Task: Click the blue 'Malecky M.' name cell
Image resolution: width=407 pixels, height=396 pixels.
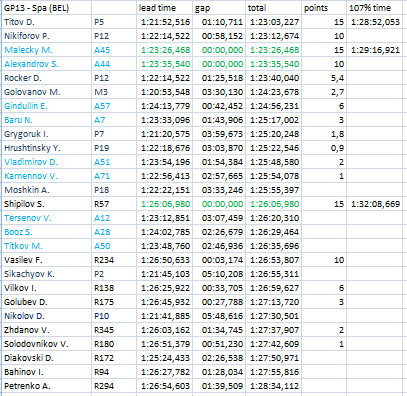Action: (x=46, y=50)
